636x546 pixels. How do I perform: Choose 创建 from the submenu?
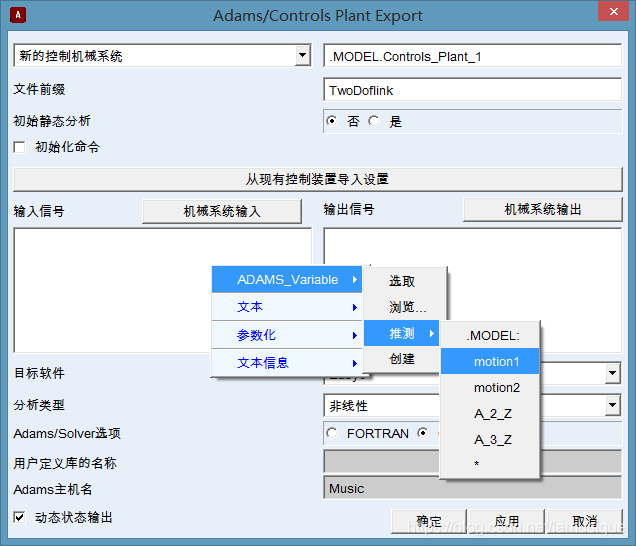402,359
